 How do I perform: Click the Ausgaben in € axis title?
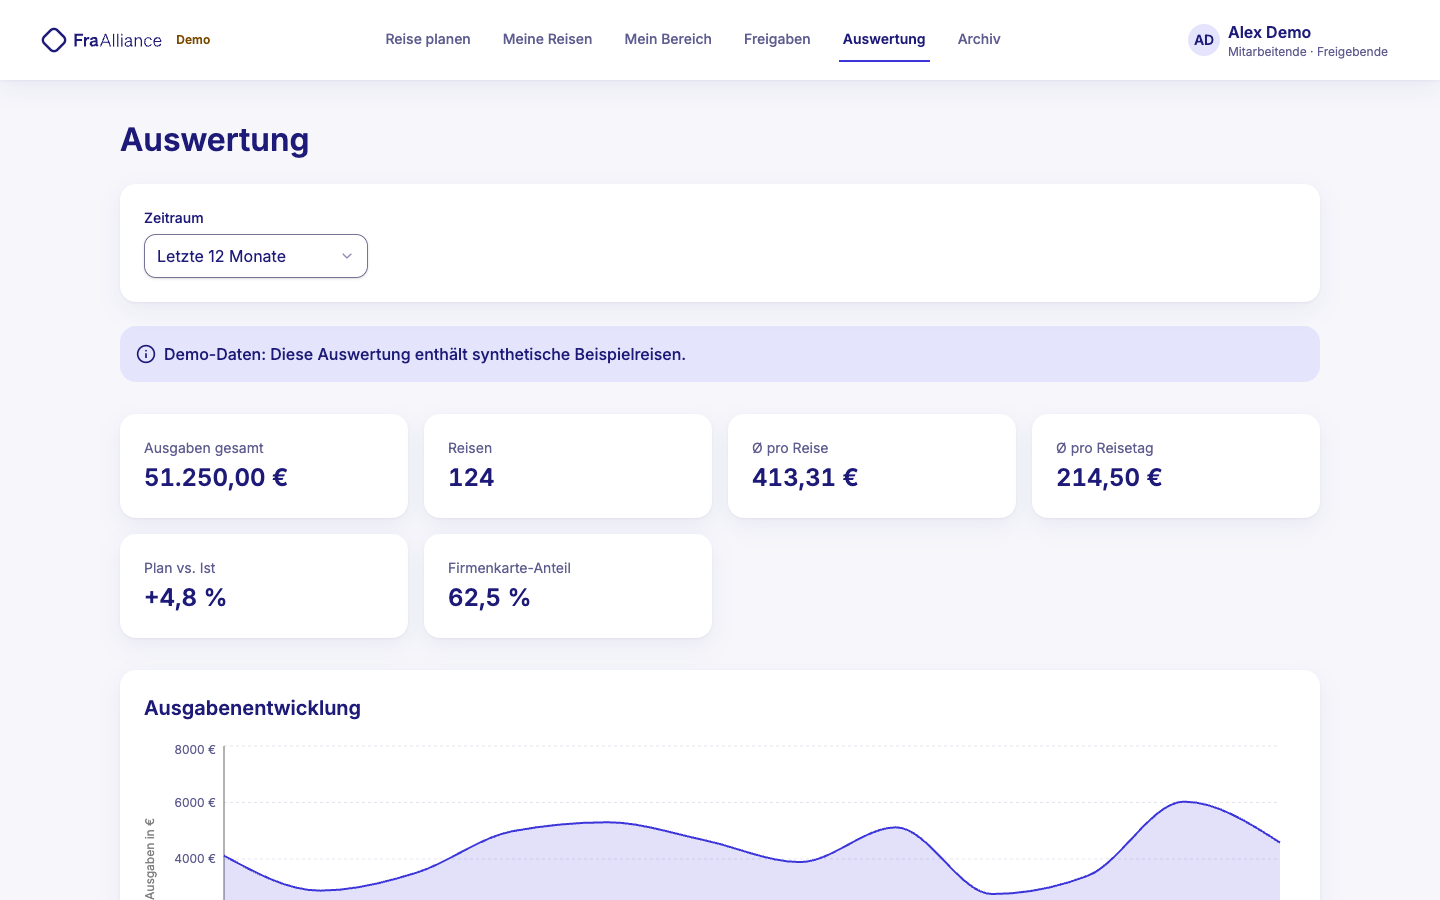(x=150, y=858)
